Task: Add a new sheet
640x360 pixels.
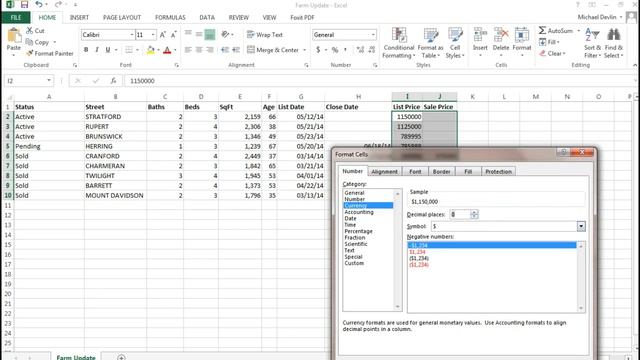Action: (x=121, y=357)
